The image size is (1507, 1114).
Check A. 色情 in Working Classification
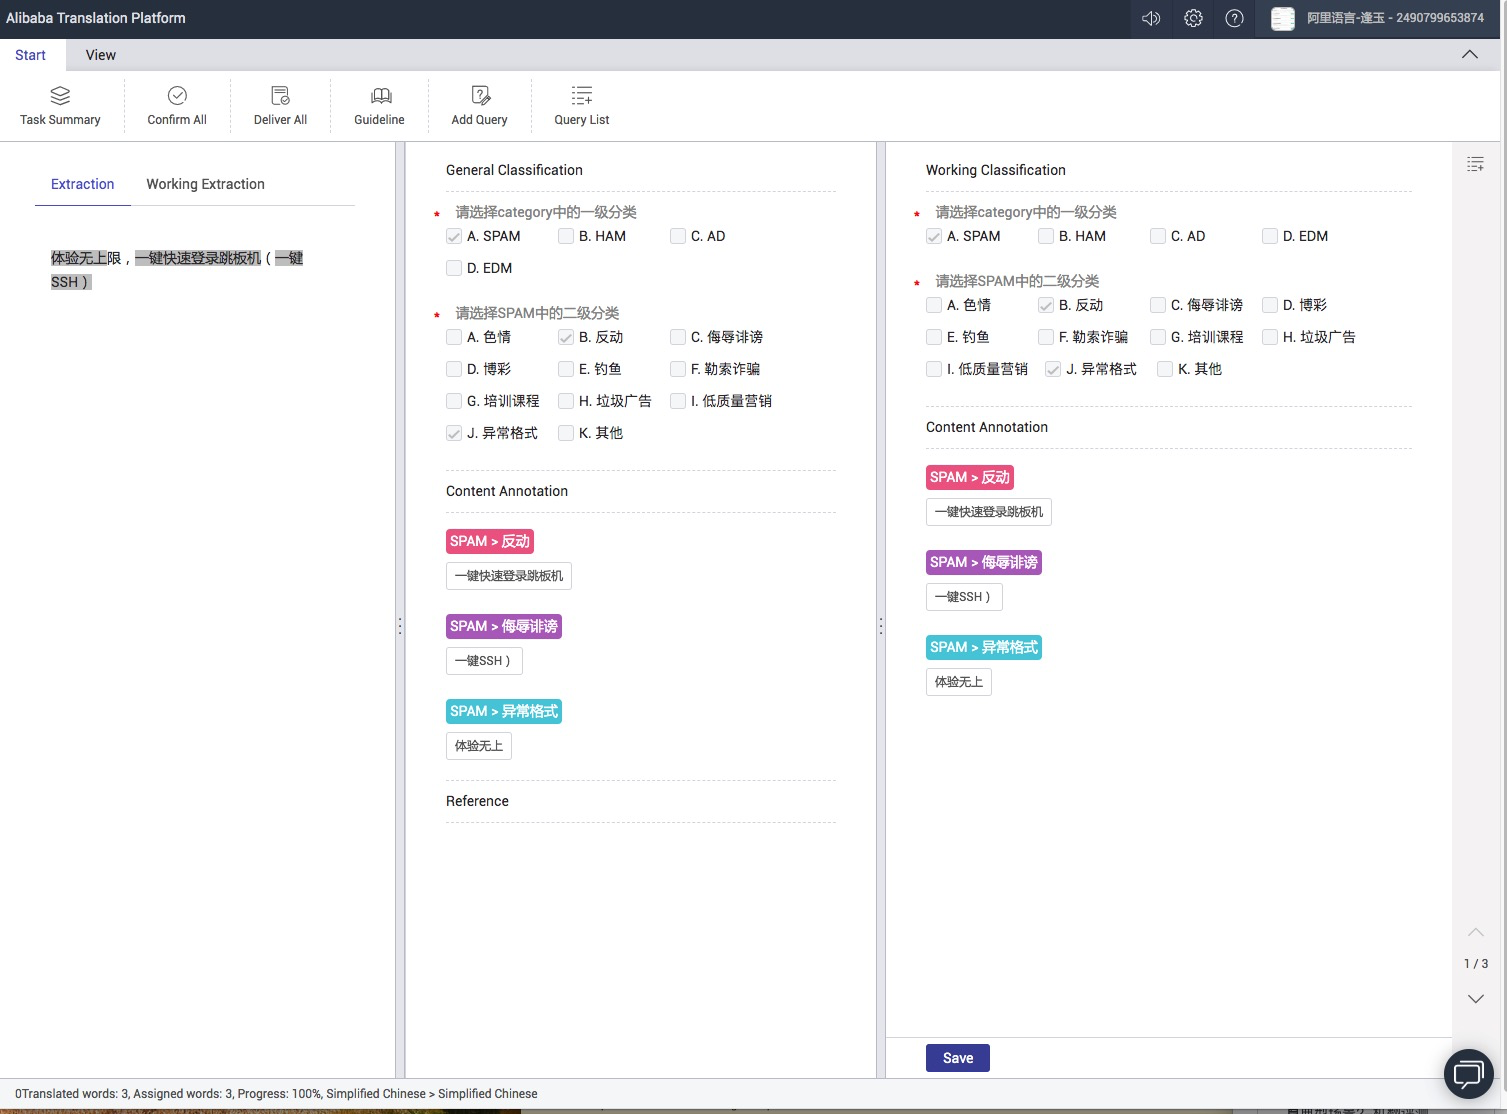pos(934,305)
